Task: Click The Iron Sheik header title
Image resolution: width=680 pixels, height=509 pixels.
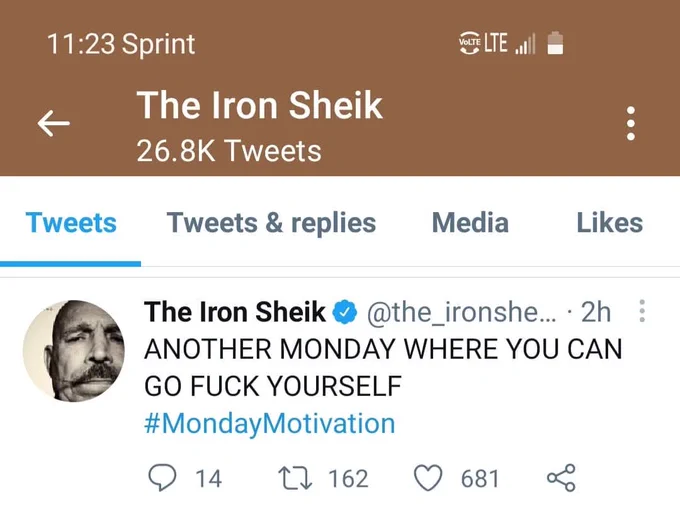Action: point(259,105)
